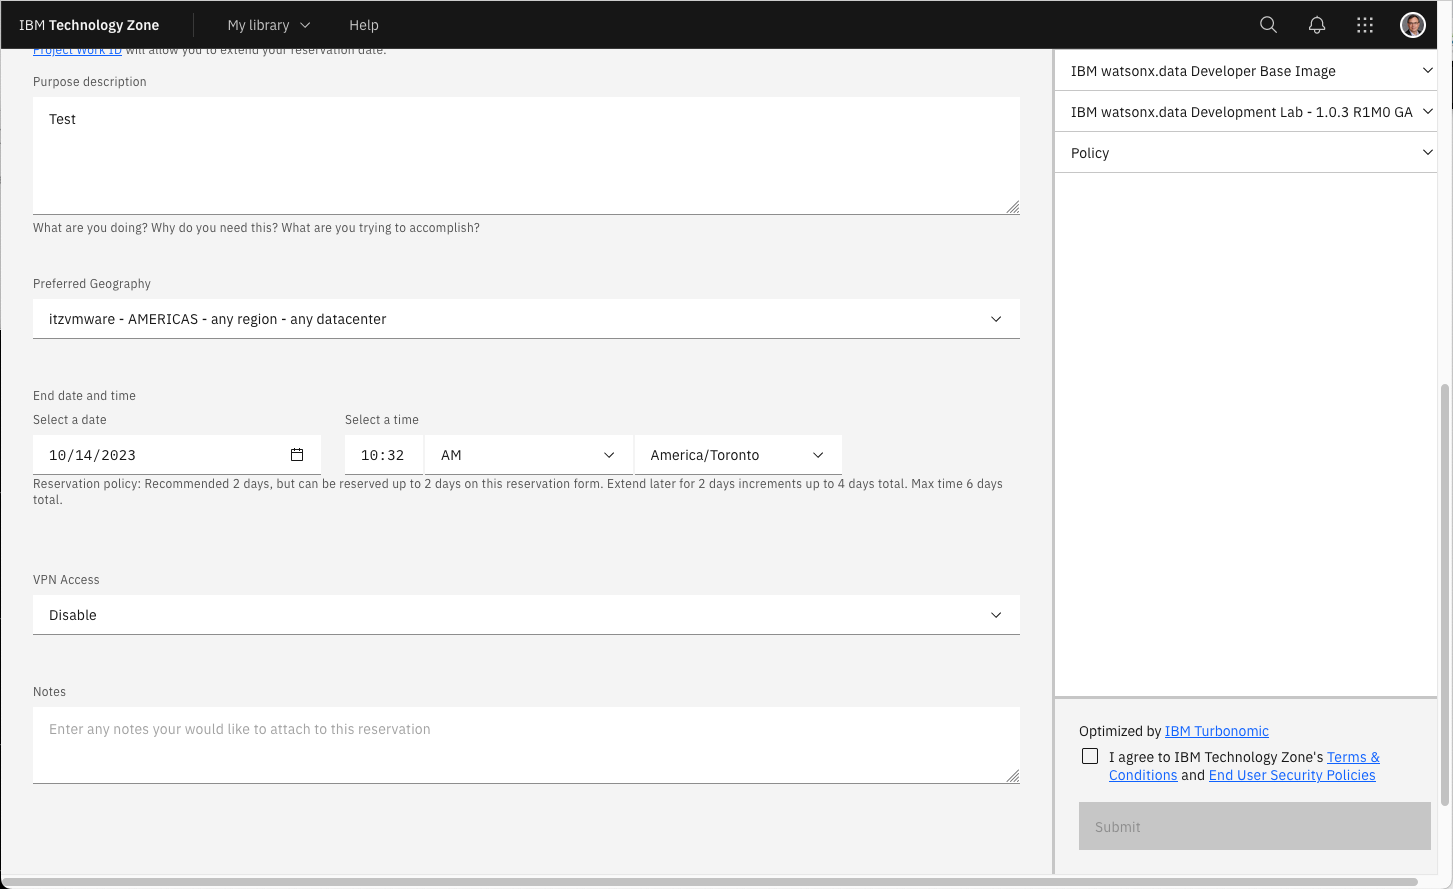Click the Purpose description text area

coord(526,155)
